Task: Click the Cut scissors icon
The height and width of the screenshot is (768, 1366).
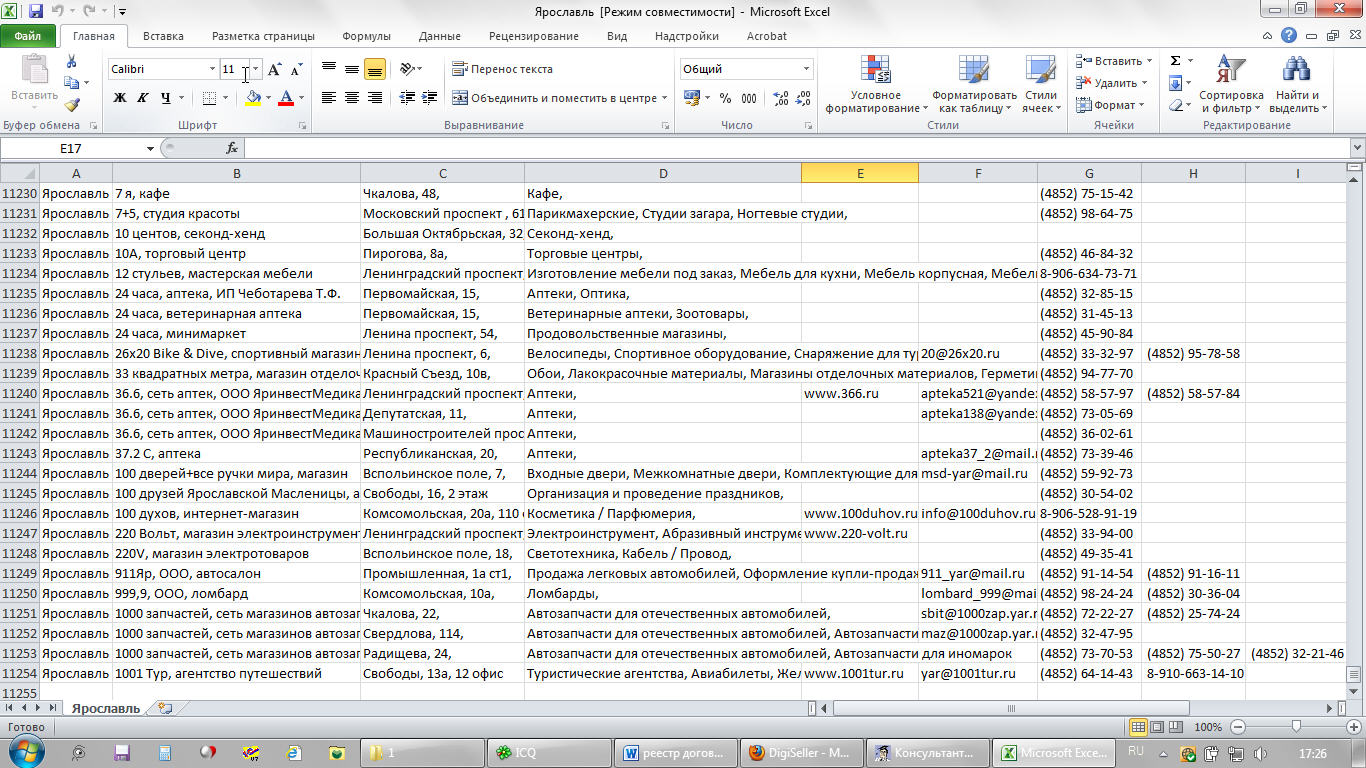Action: (72, 63)
